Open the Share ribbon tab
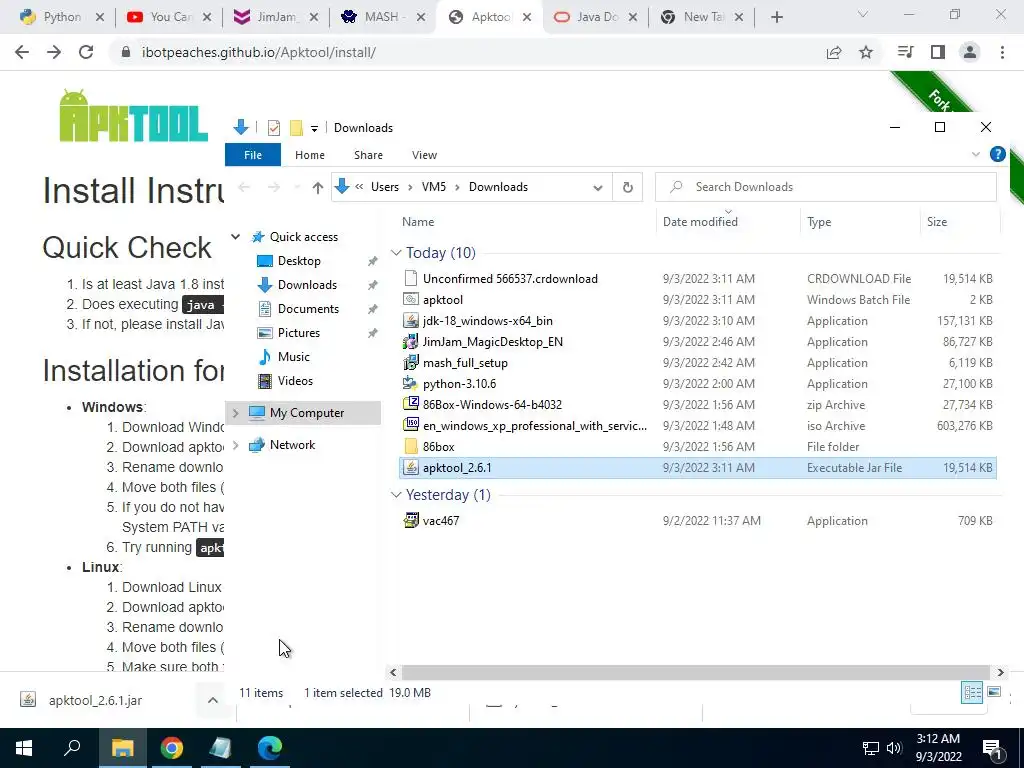Viewport: 1024px width, 768px height. point(368,155)
